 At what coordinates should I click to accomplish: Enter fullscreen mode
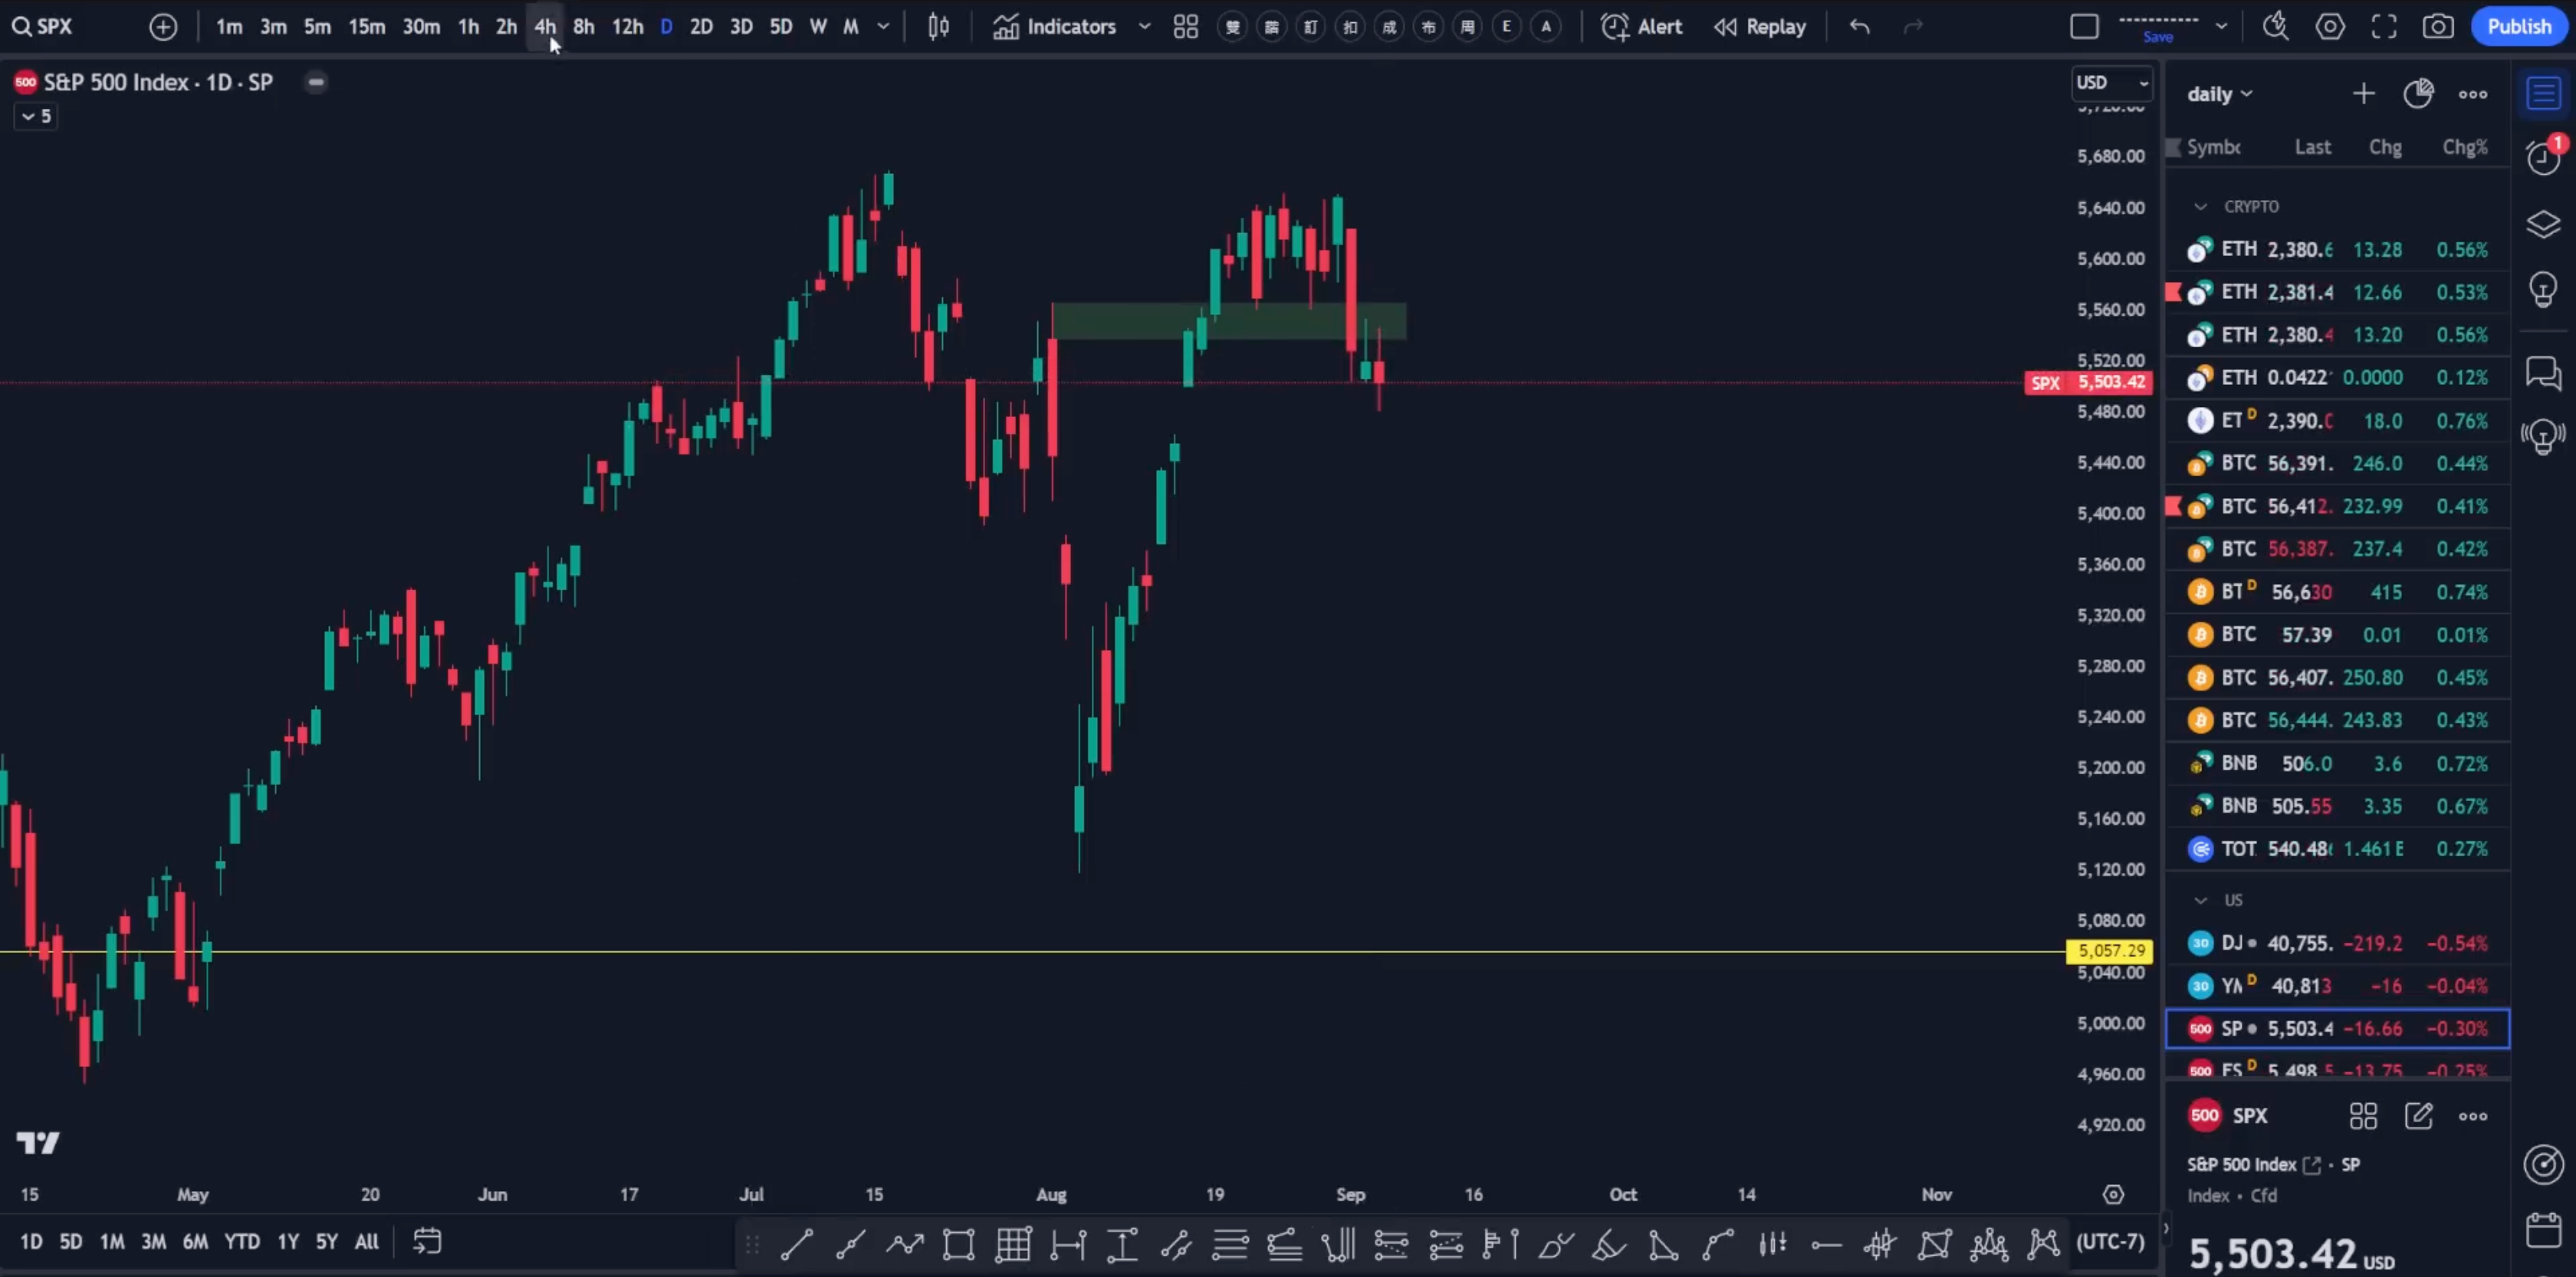point(2384,27)
